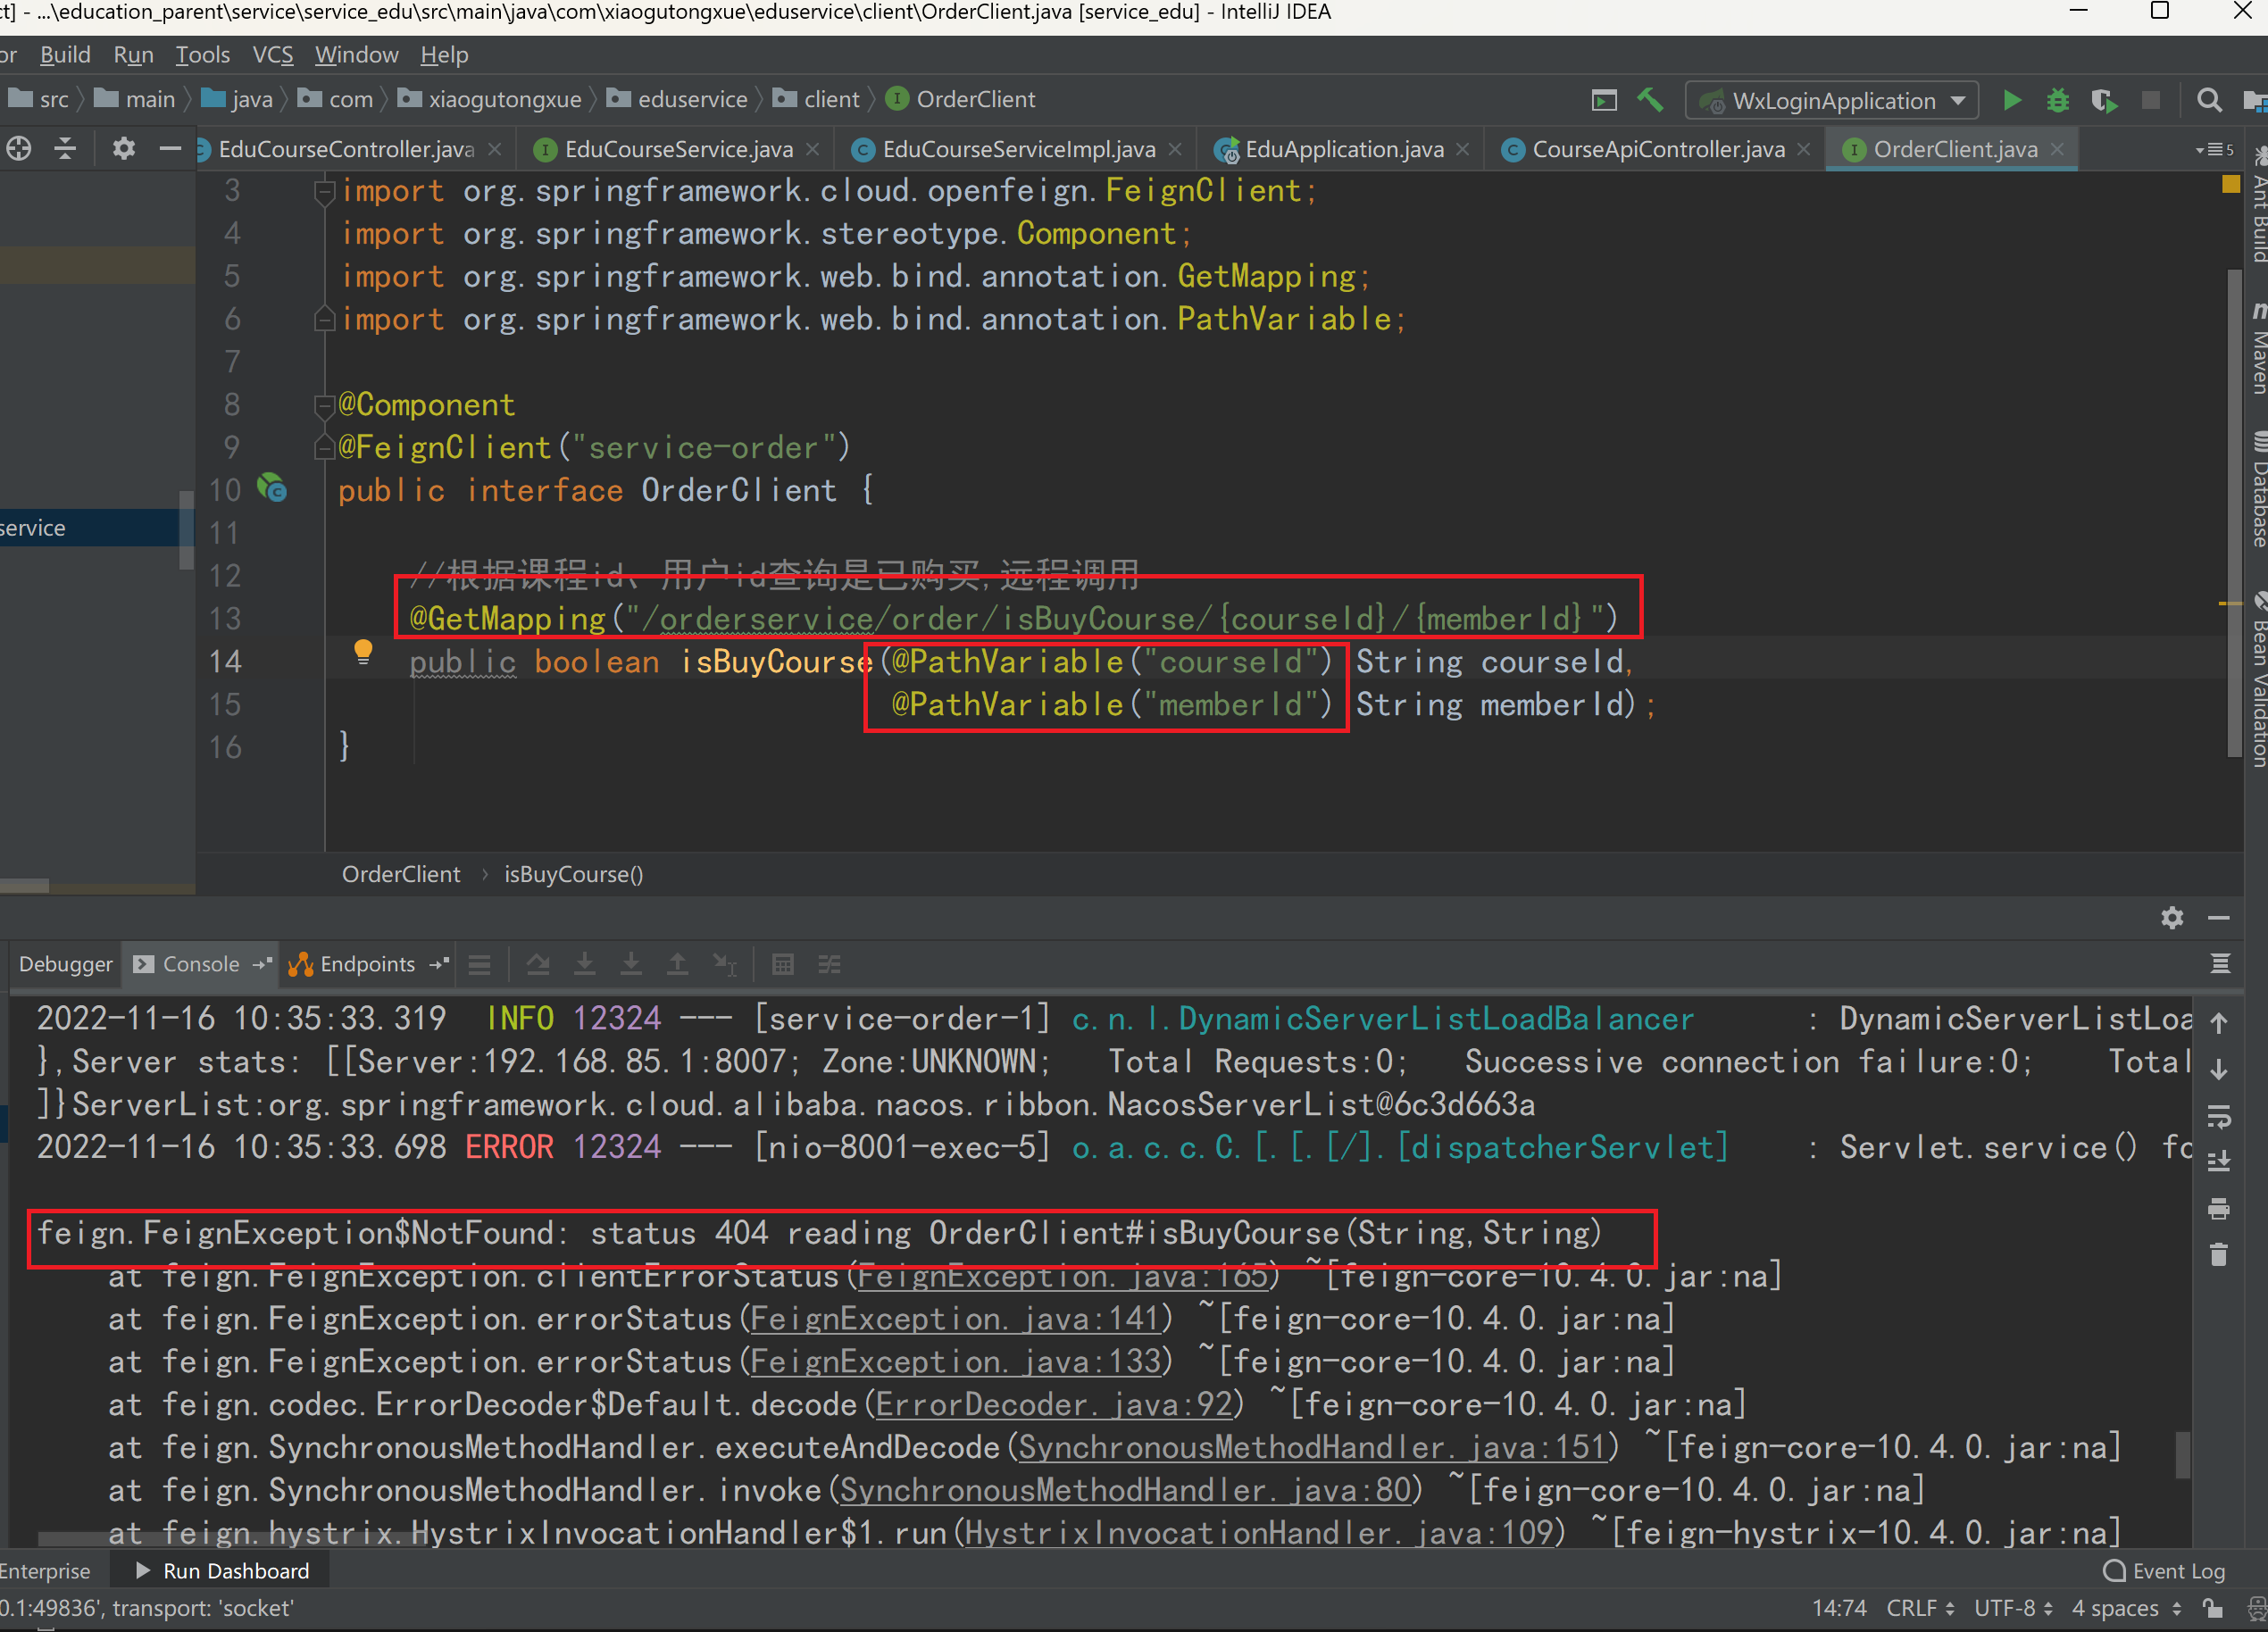Build project with the green hammer icon
Image resolution: width=2268 pixels, height=1632 pixels.
pos(1650,100)
